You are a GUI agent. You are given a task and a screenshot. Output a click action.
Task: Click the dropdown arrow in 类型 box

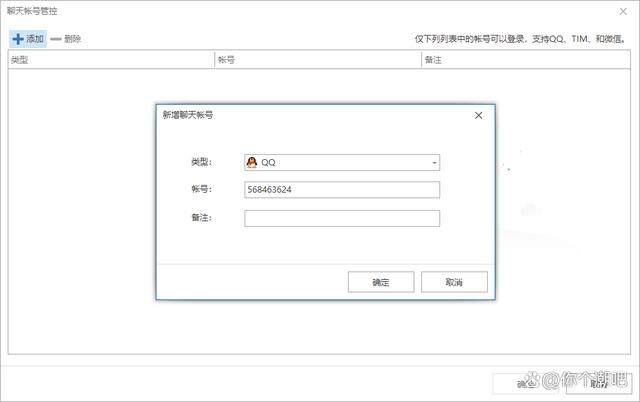coord(434,163)
